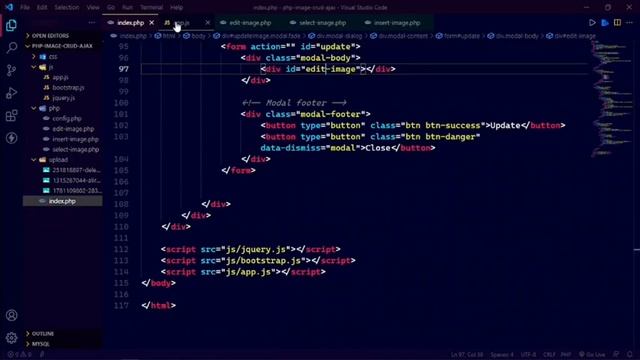Collapse the PHP-IMAGE-CRUD-AJAX project root
Image resolution: width=640 pixels, height=360 pixels.
62,46
